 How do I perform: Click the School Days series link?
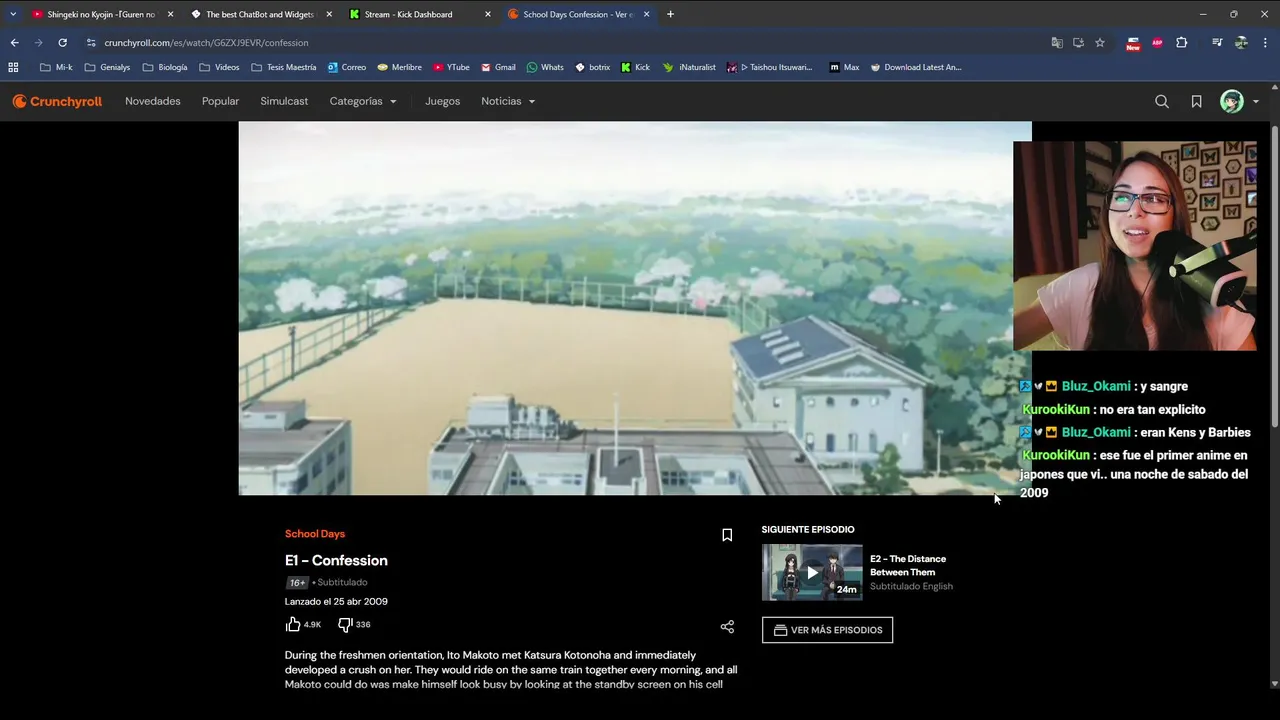click(x=315, y=534)
